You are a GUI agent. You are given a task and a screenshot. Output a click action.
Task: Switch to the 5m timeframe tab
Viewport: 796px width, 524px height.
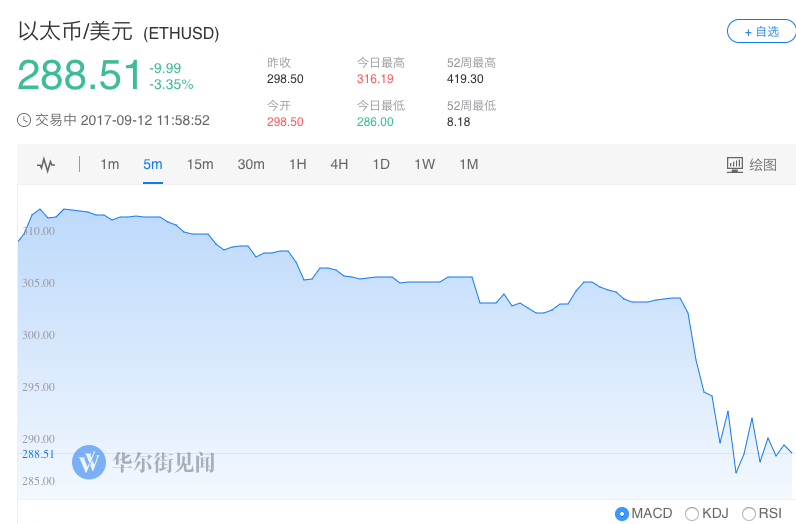coord(152,165)
